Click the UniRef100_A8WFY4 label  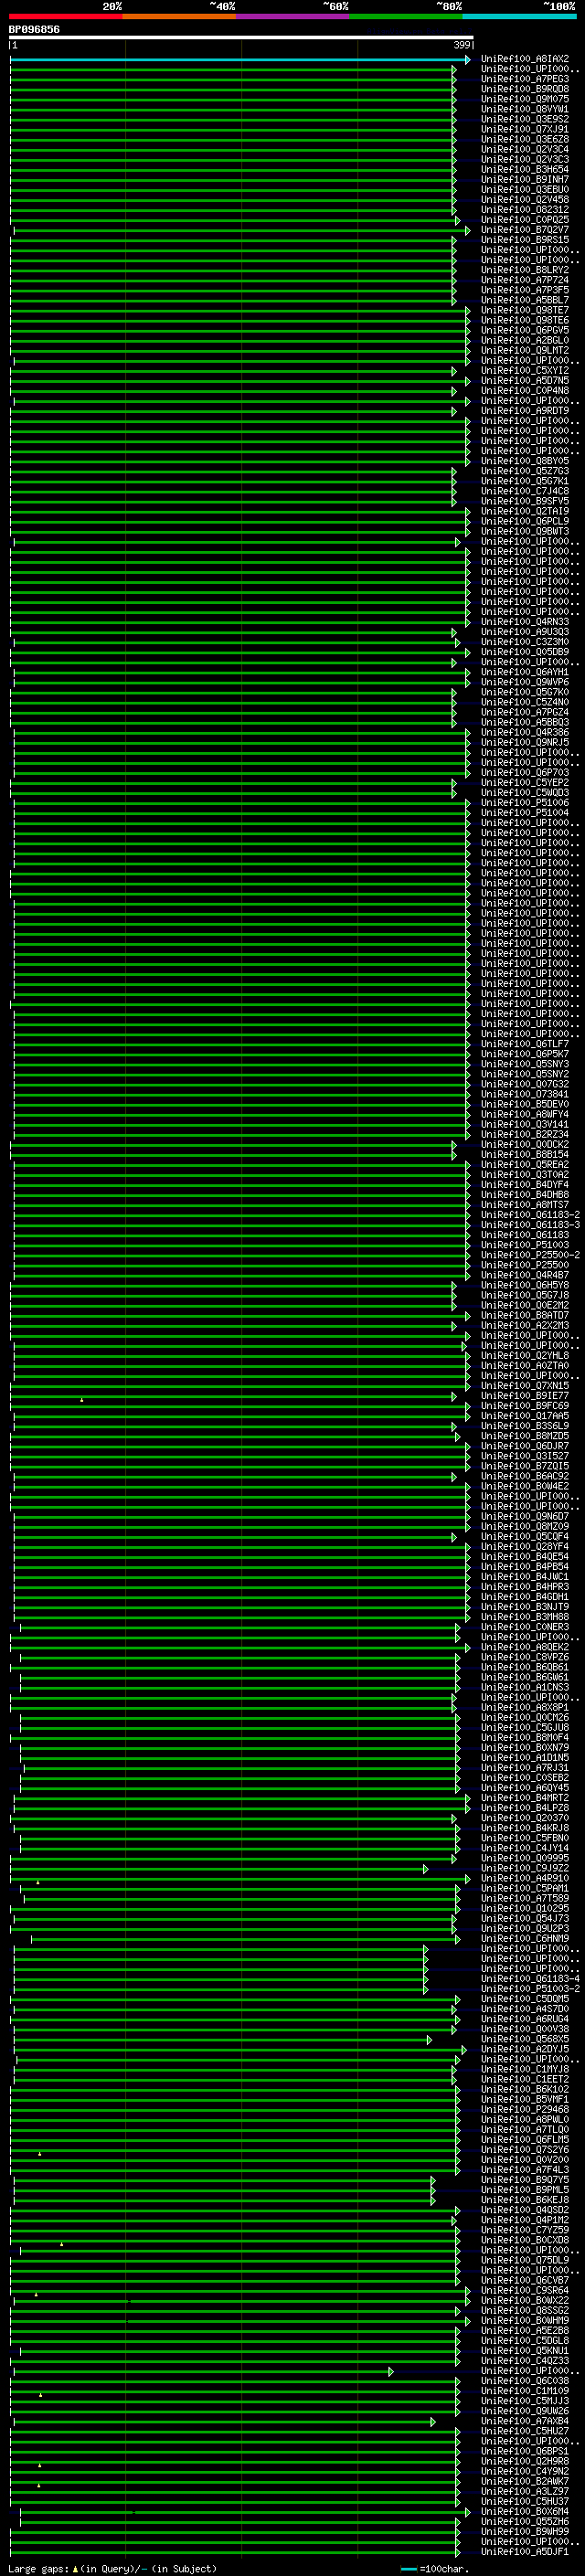click(525, 1114)
